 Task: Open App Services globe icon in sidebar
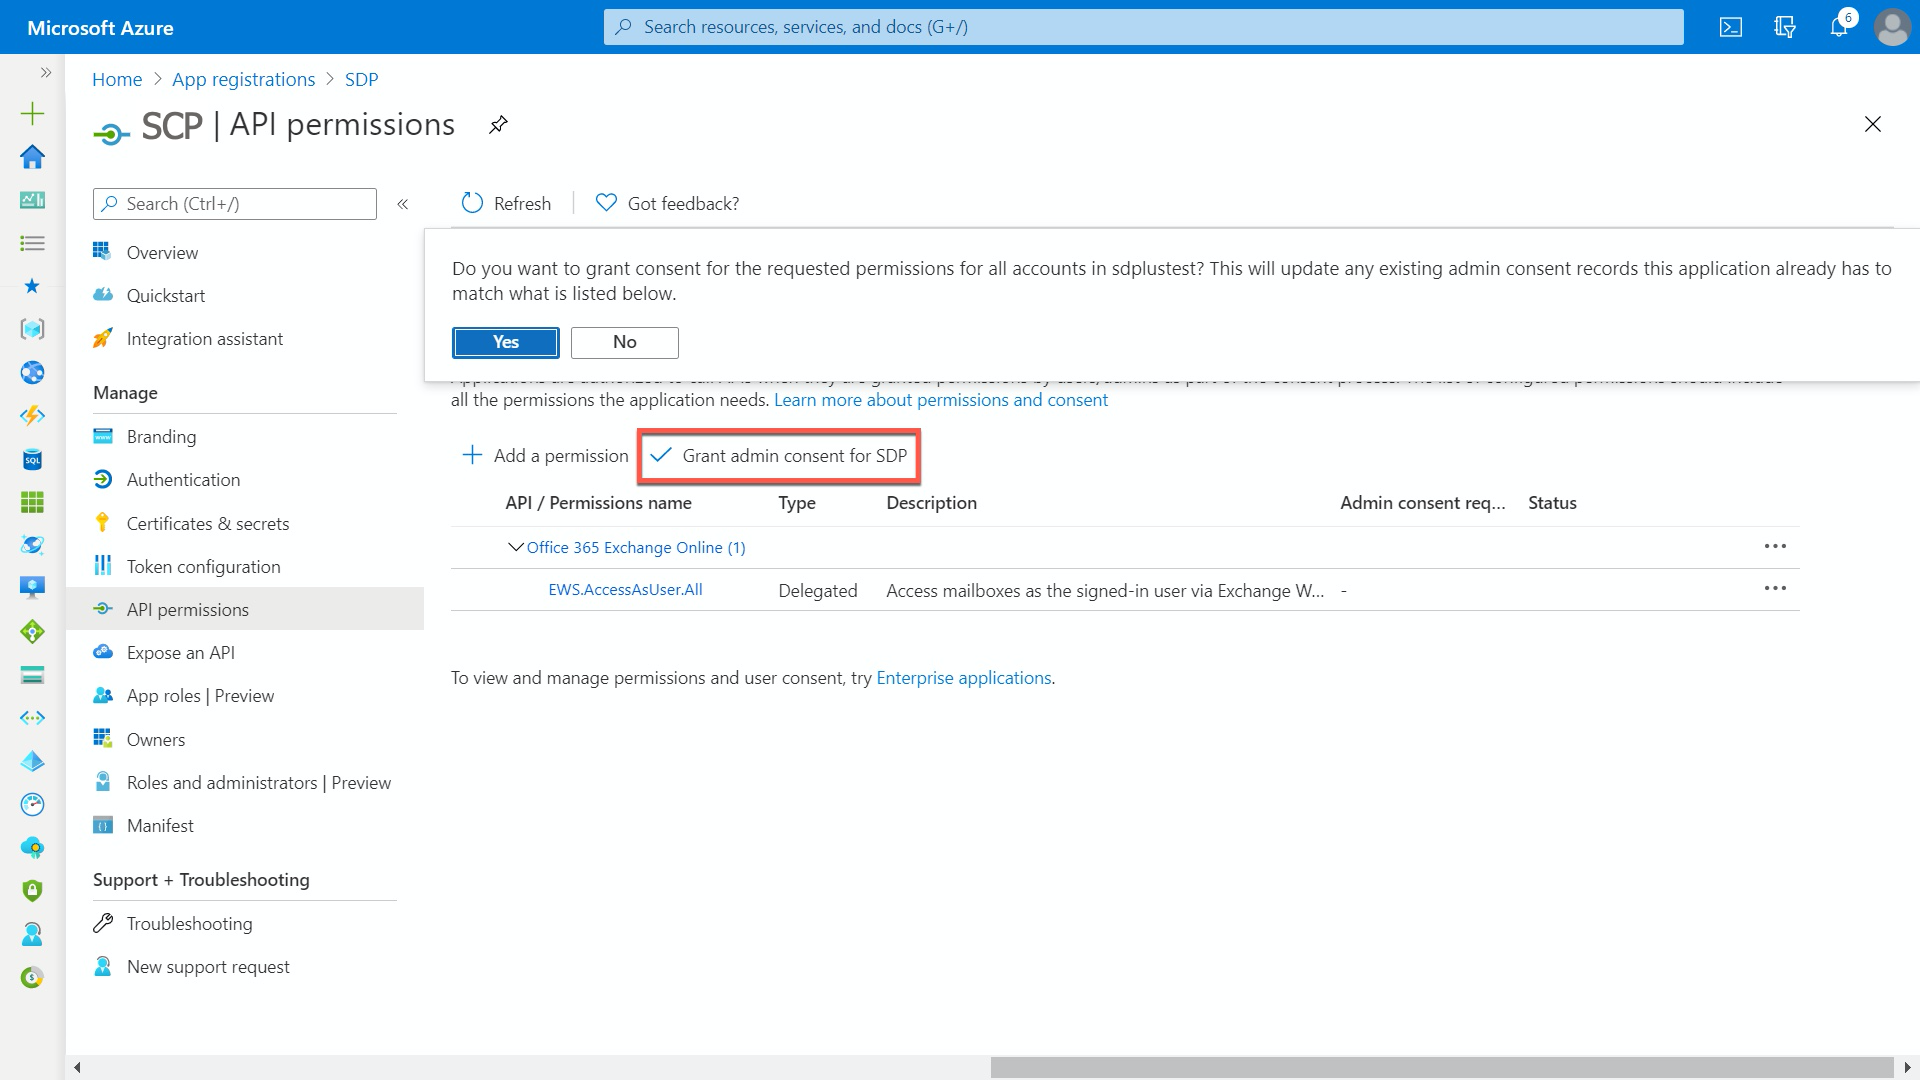(x=32, y=373)
